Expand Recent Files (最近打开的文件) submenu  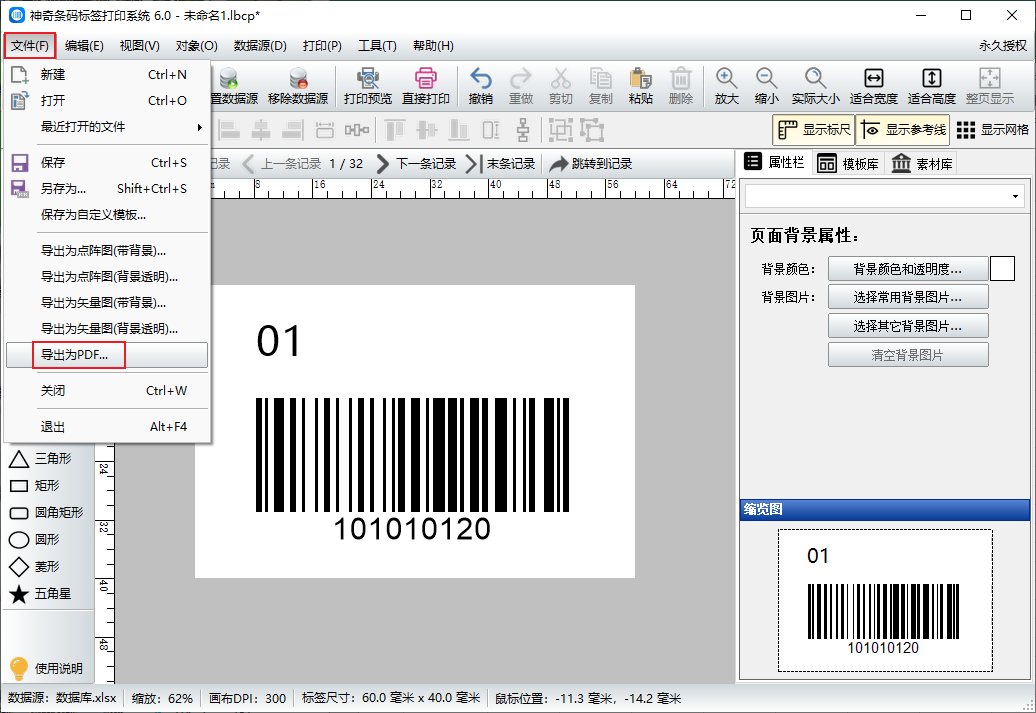tap(107, 127)
